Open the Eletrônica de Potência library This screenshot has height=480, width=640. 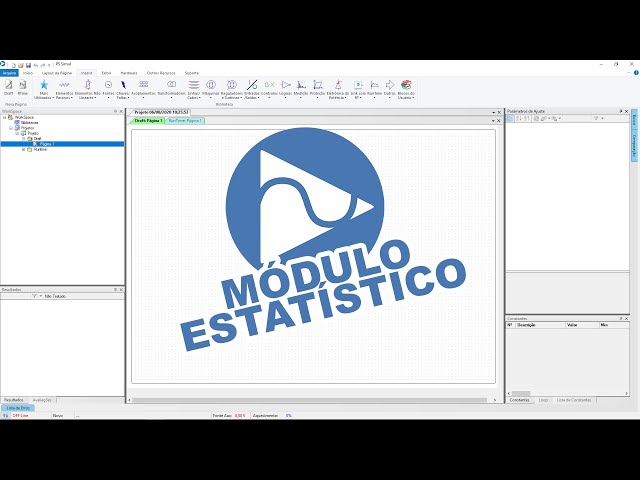point(338,89)
